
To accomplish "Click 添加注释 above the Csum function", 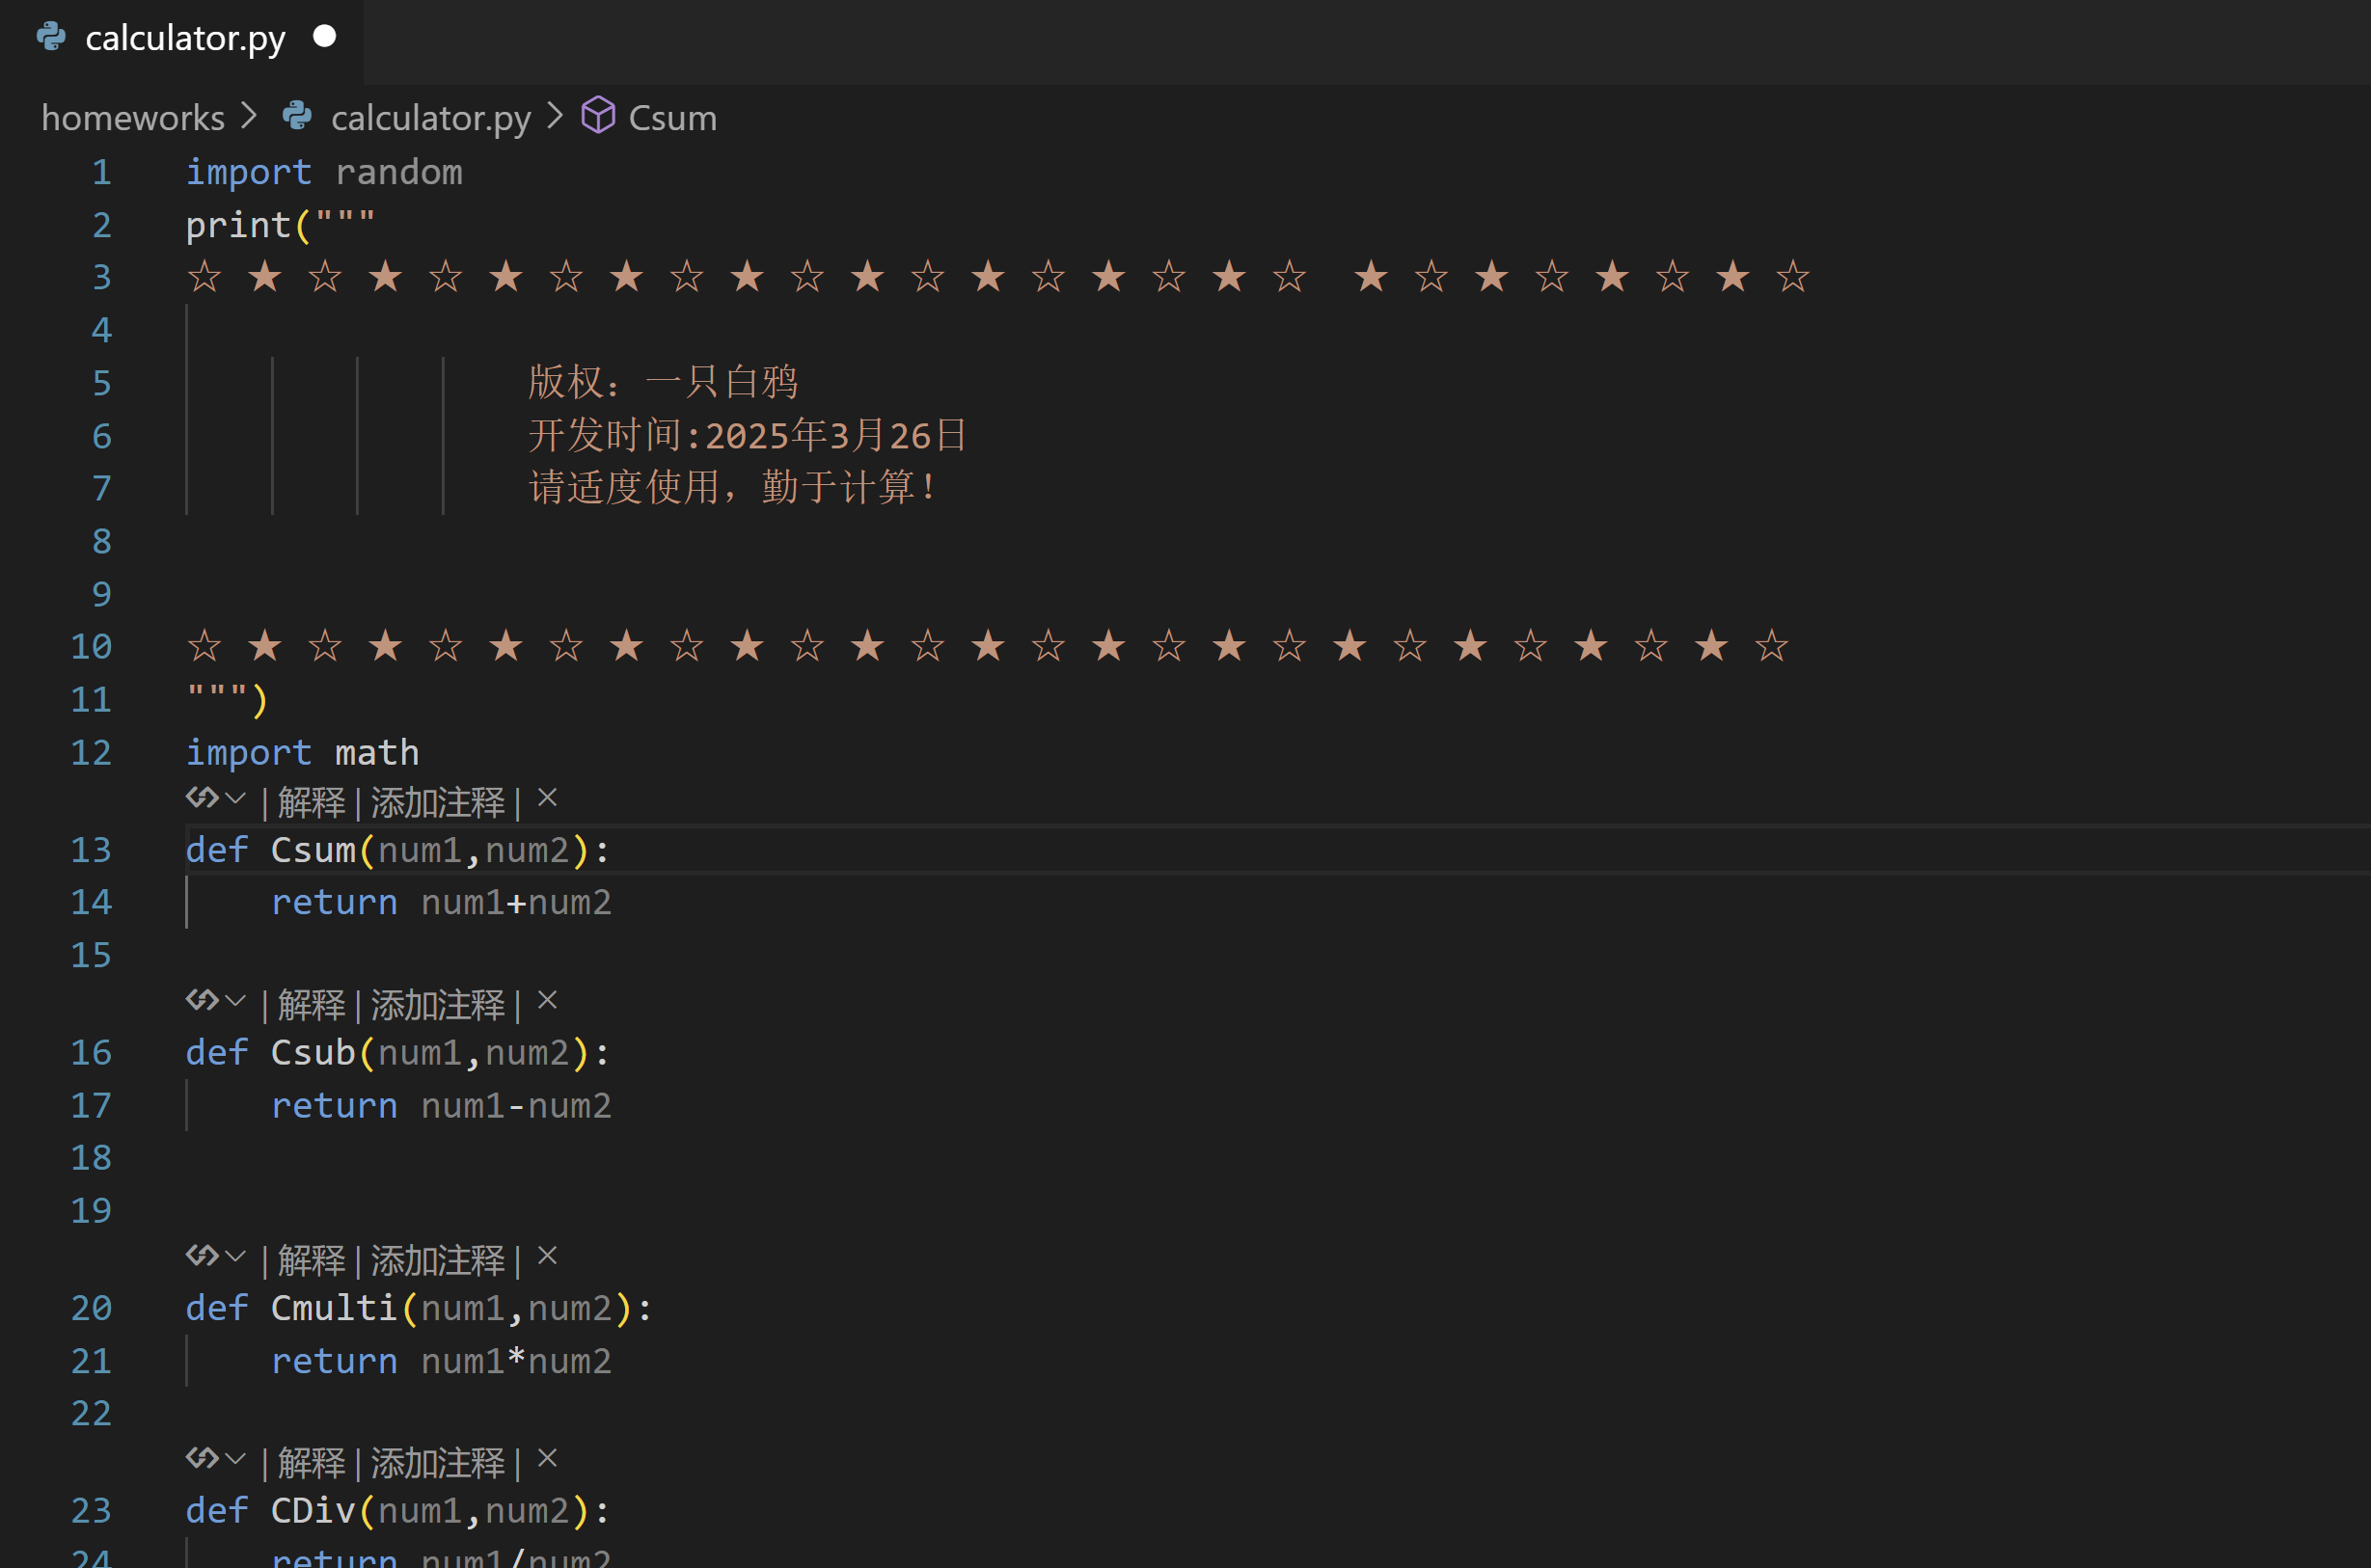I will pos(438,803).
